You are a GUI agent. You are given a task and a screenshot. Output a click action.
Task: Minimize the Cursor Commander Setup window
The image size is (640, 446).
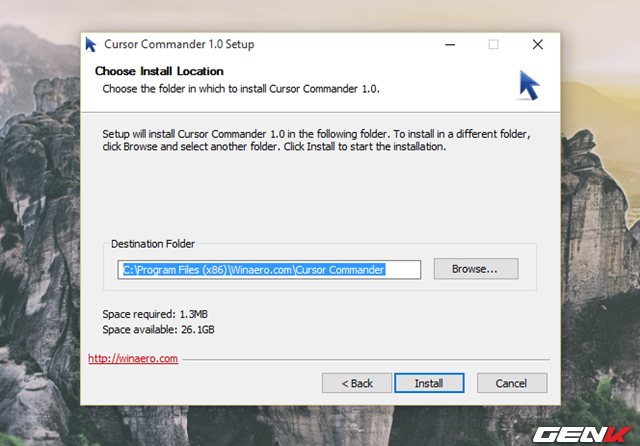click(x=447, y=44)
